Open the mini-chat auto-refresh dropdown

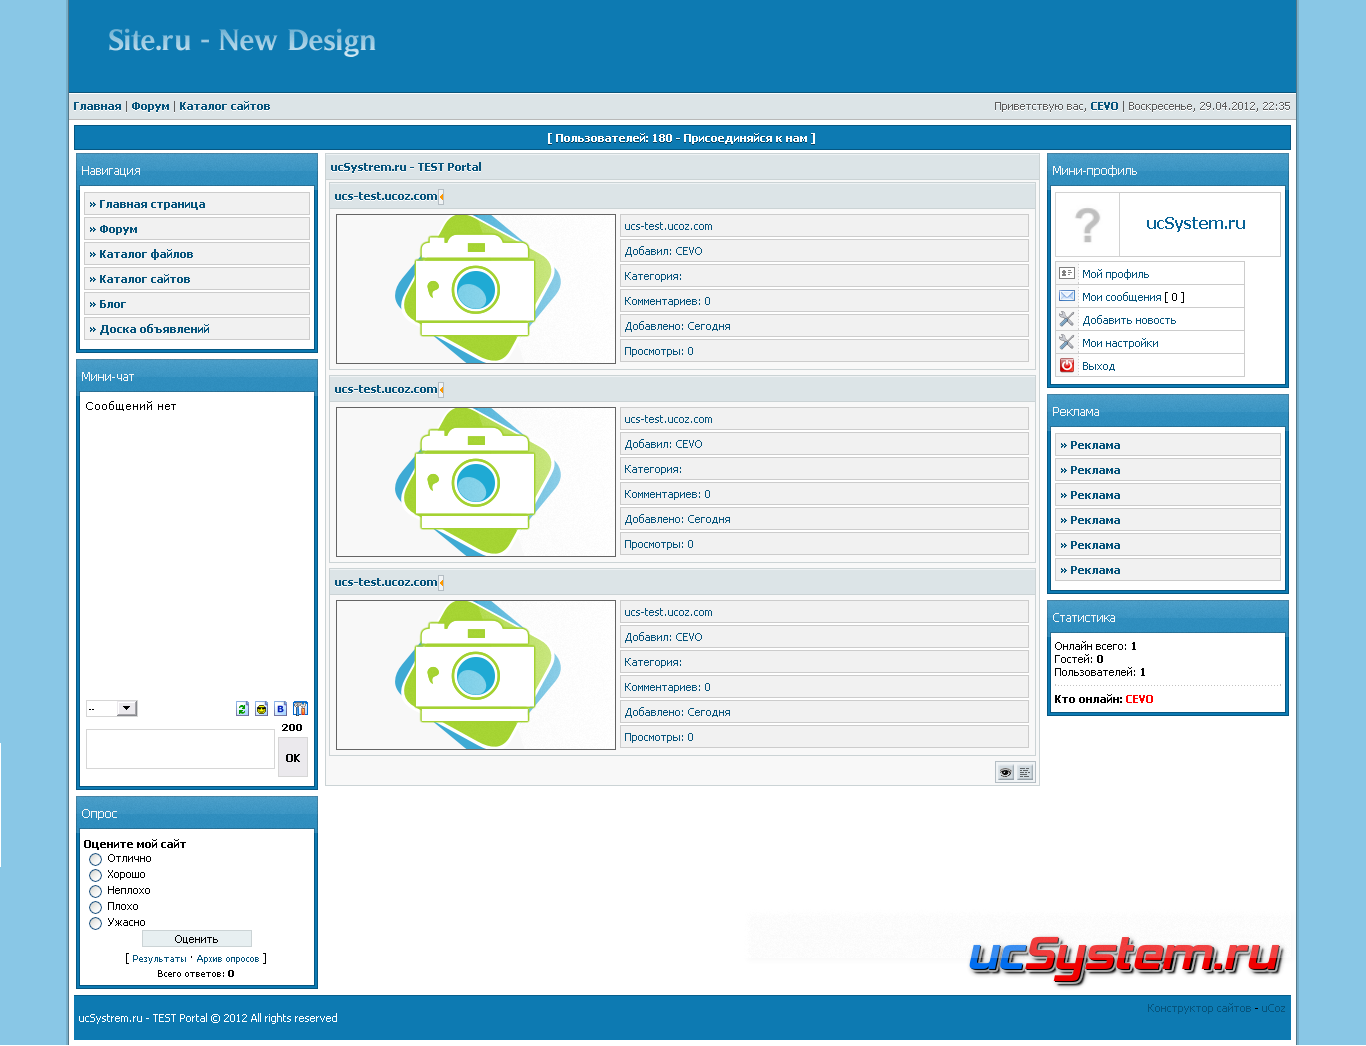[x=111, y=709]
